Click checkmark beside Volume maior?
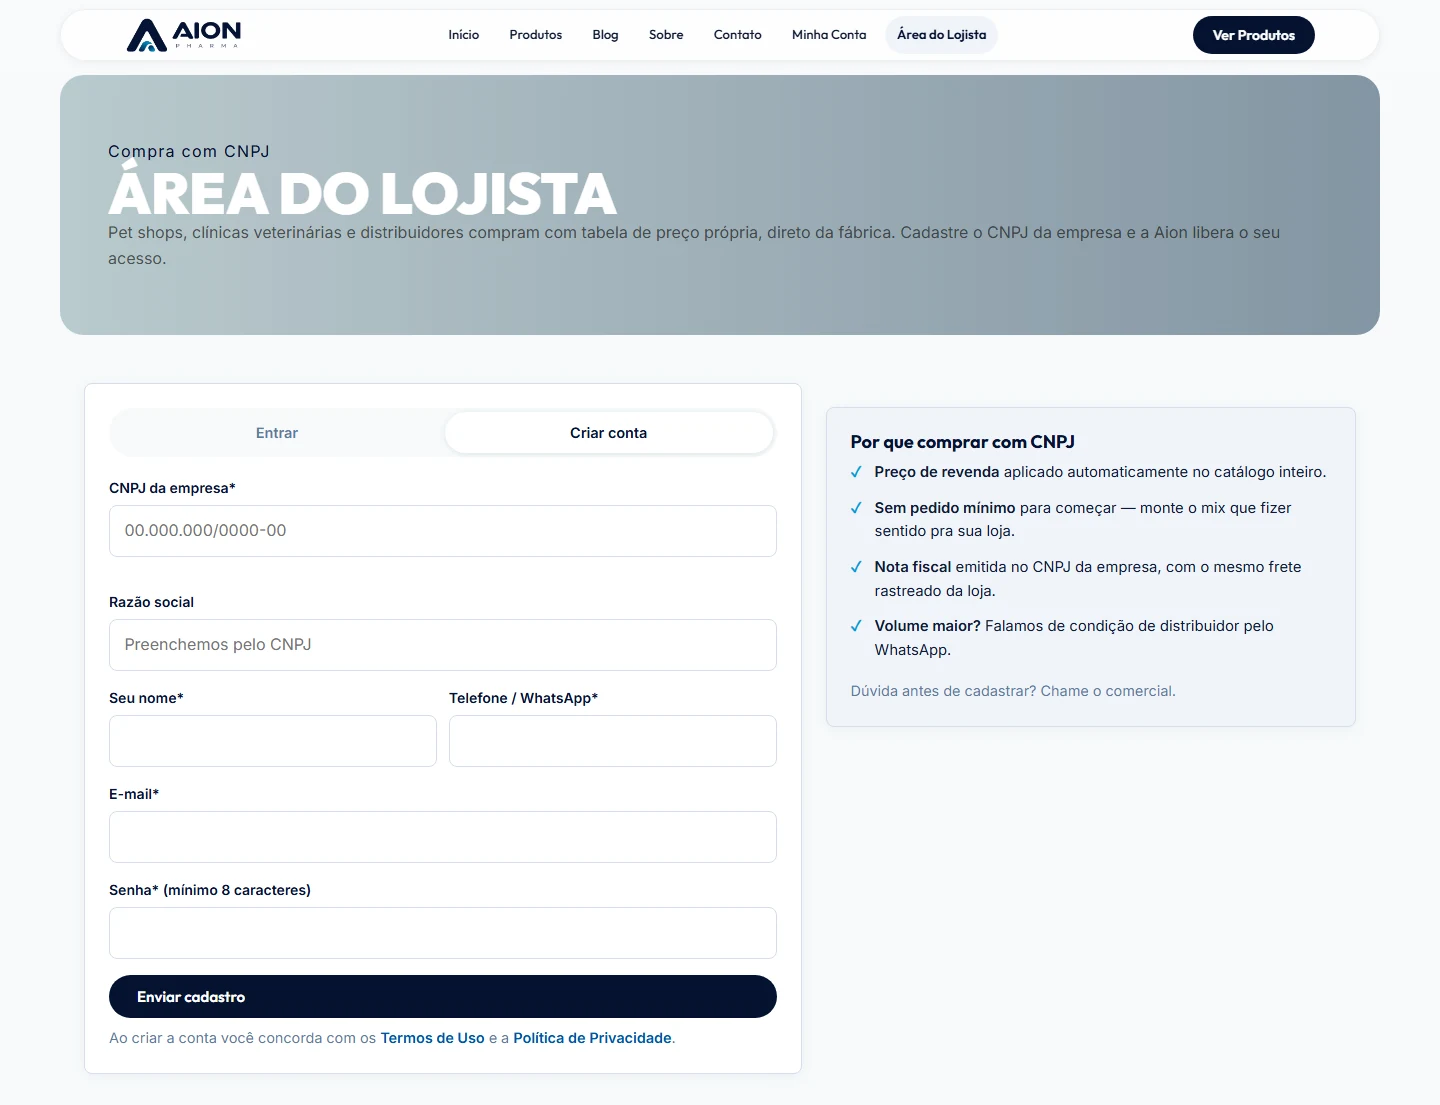The image size is (1440, 1105). tap(856, 626)
